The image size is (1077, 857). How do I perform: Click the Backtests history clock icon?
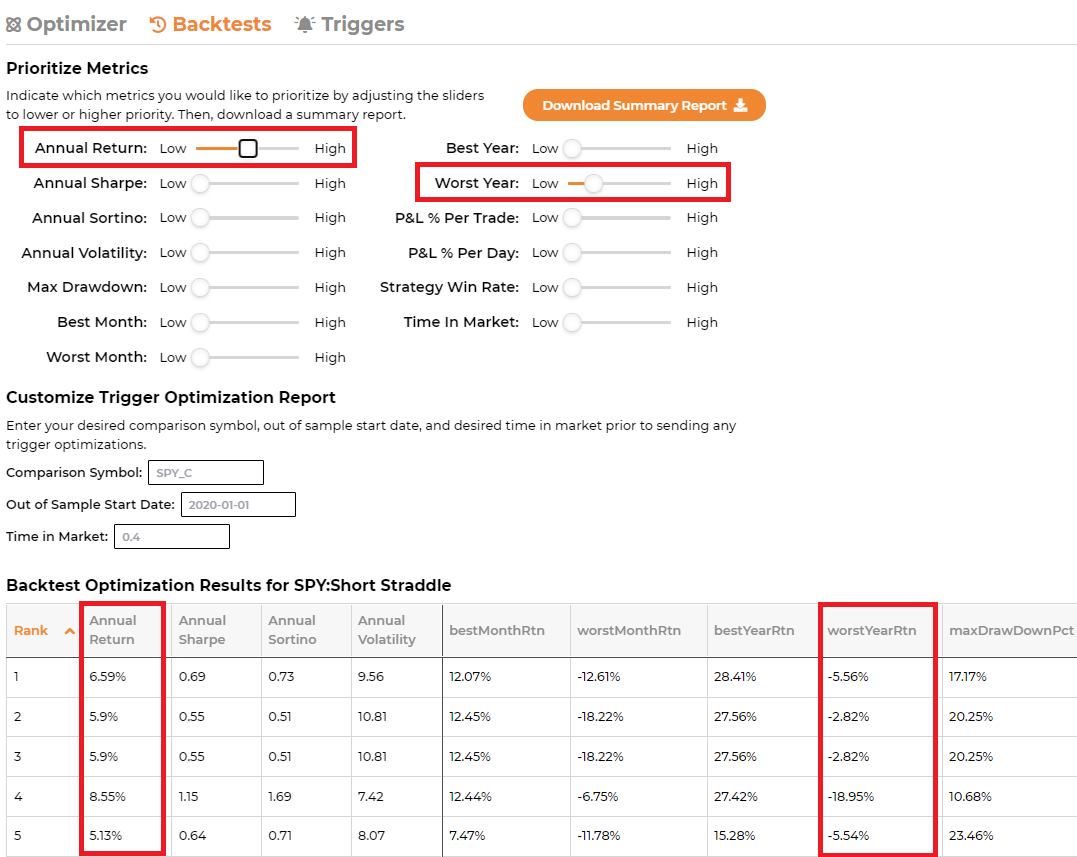tap(158, 25)
